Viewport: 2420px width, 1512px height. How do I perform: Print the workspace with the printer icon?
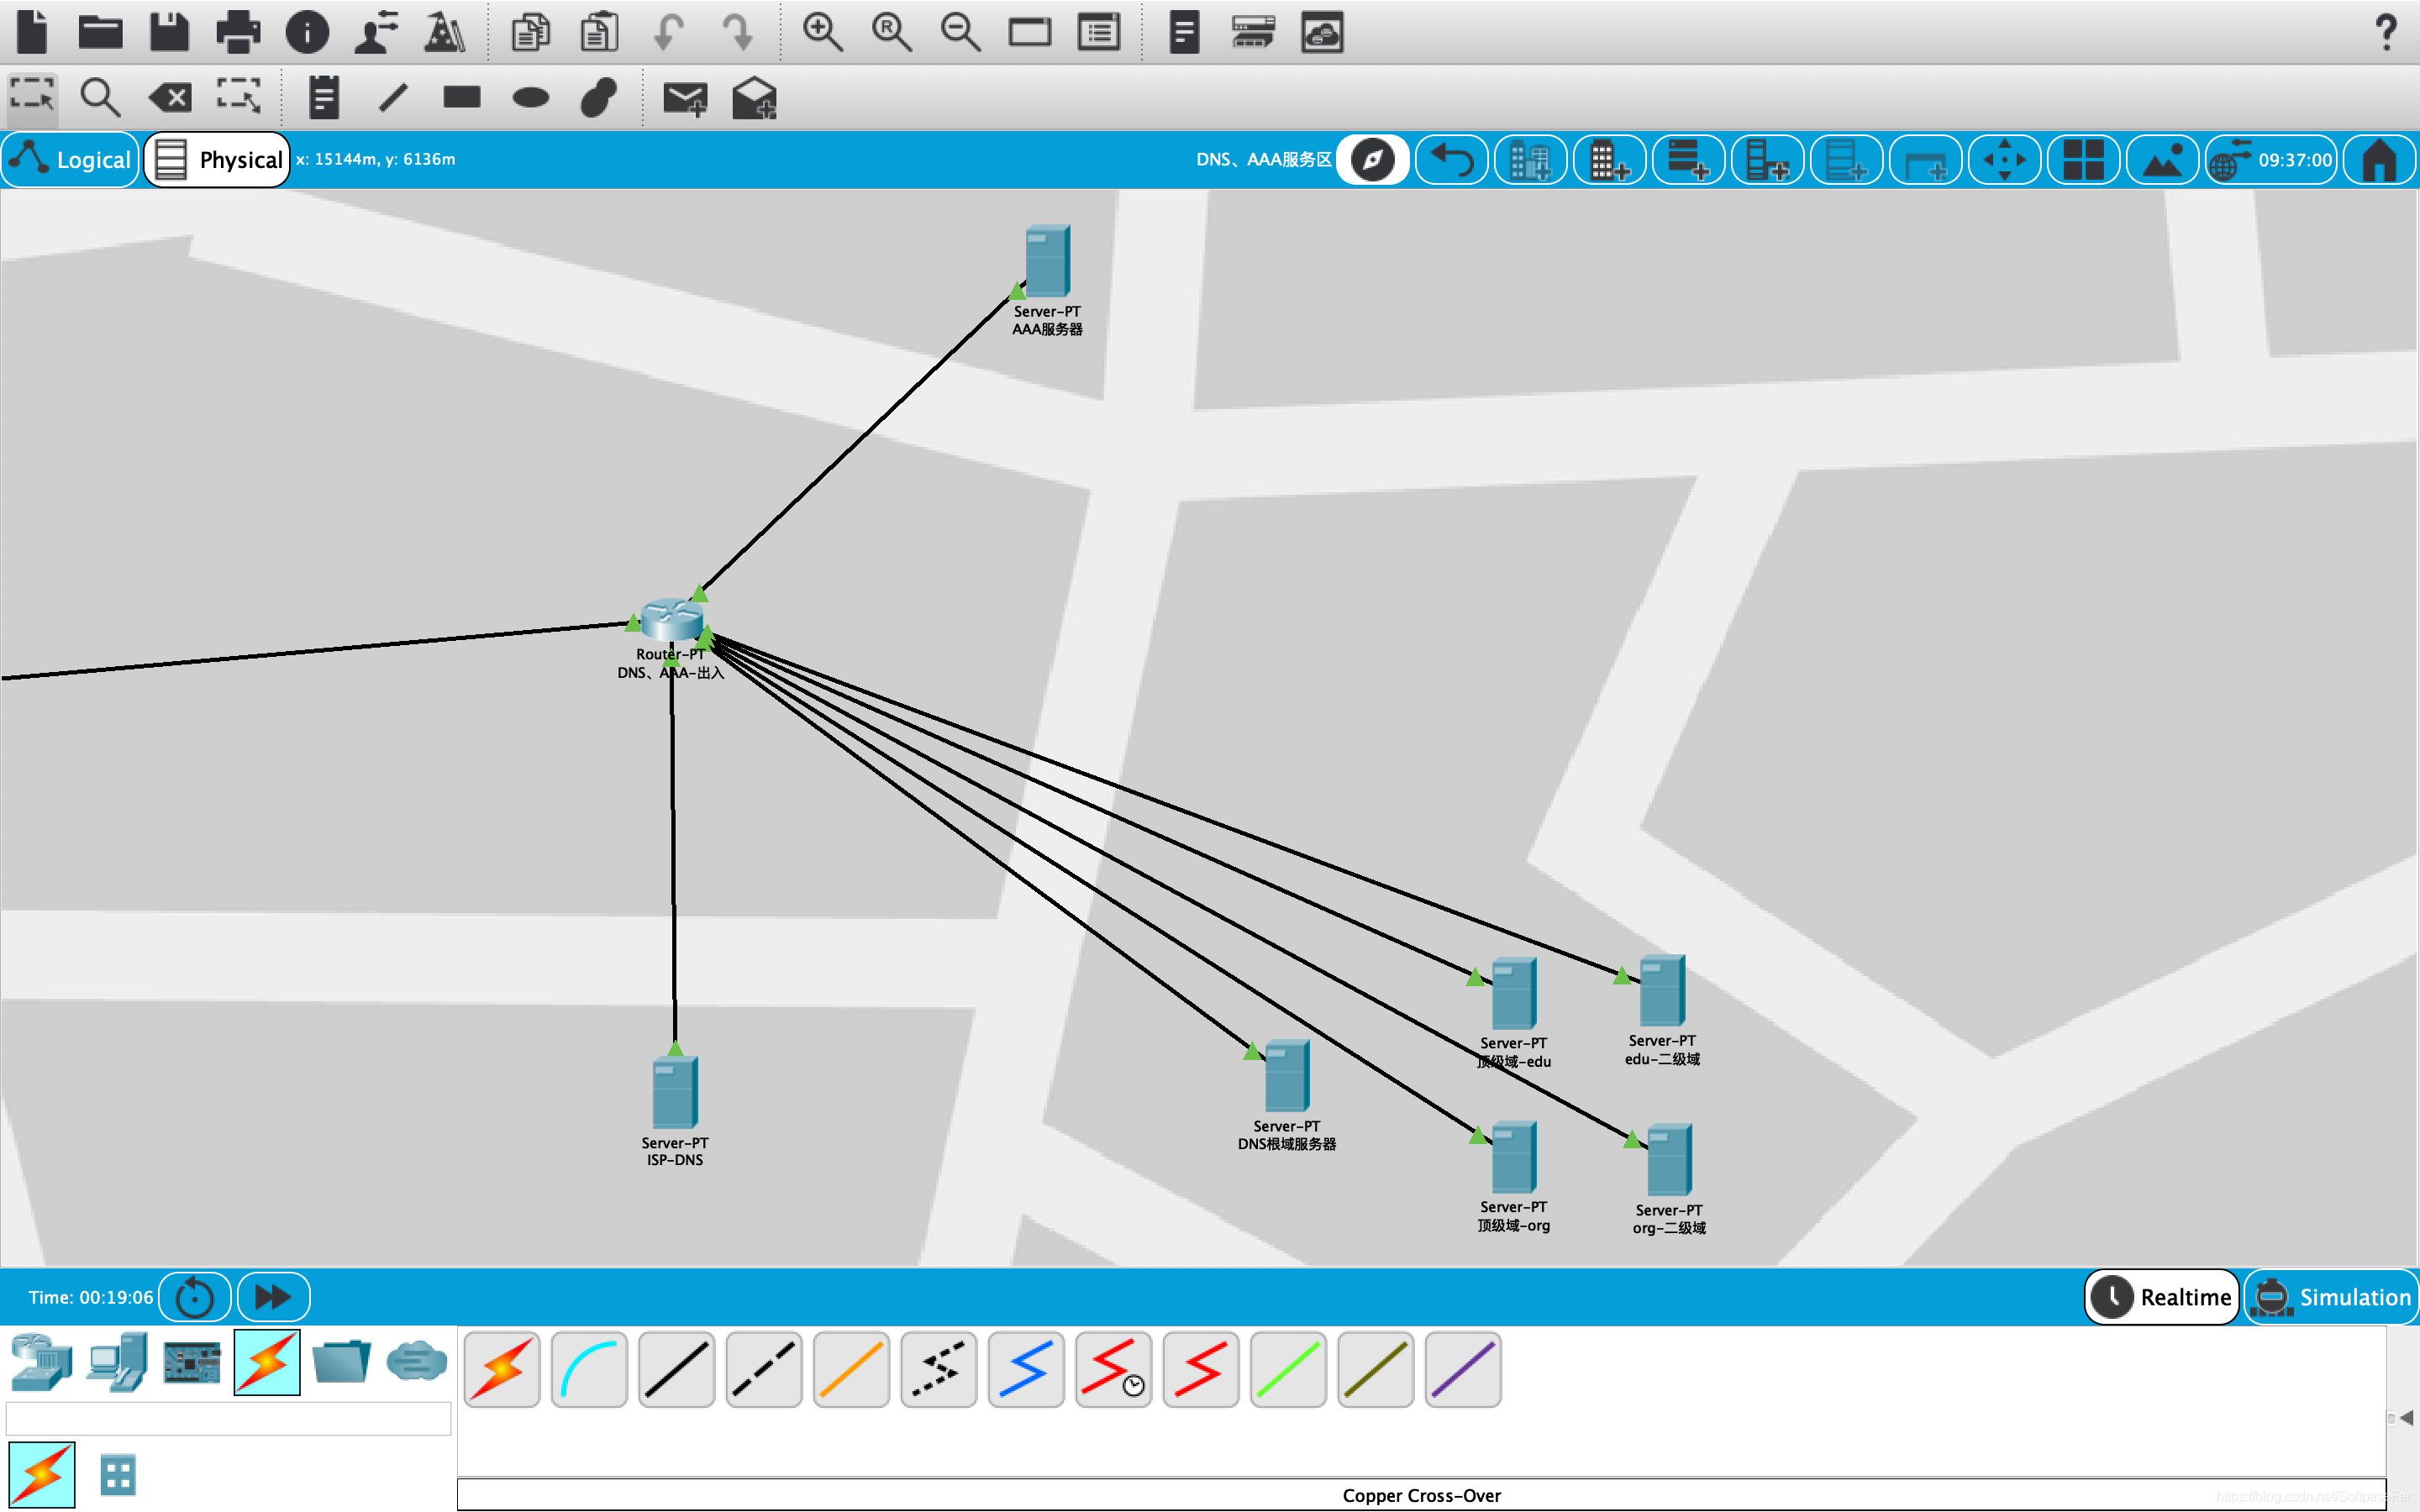pos(238,32)
